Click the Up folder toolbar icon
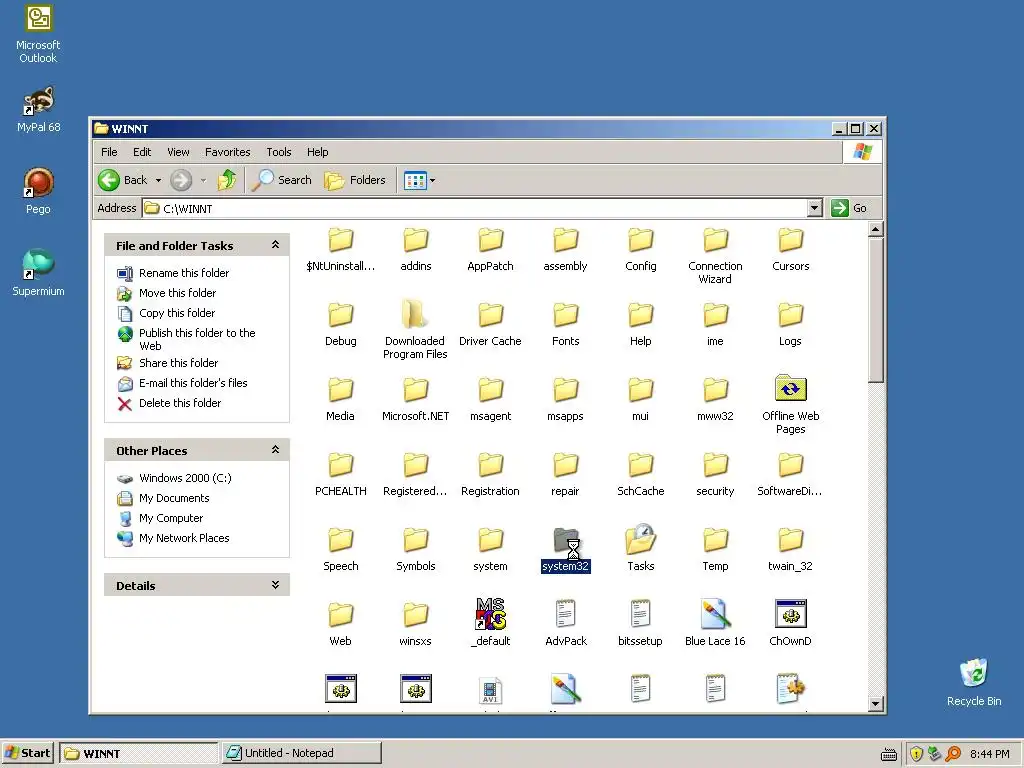The image size is (1024, 768). (227, 180)
